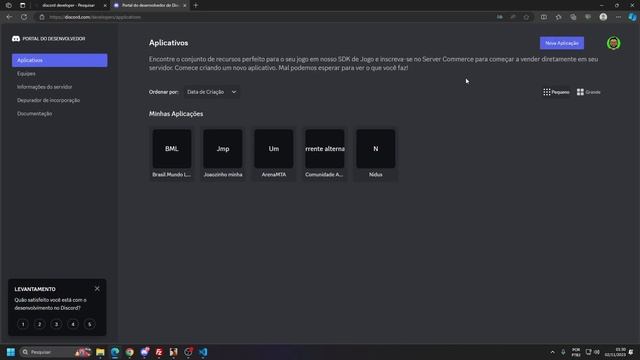
Task: Open FileZilla from taskbar
Action: pyautogui.click(x=159, y=352)
